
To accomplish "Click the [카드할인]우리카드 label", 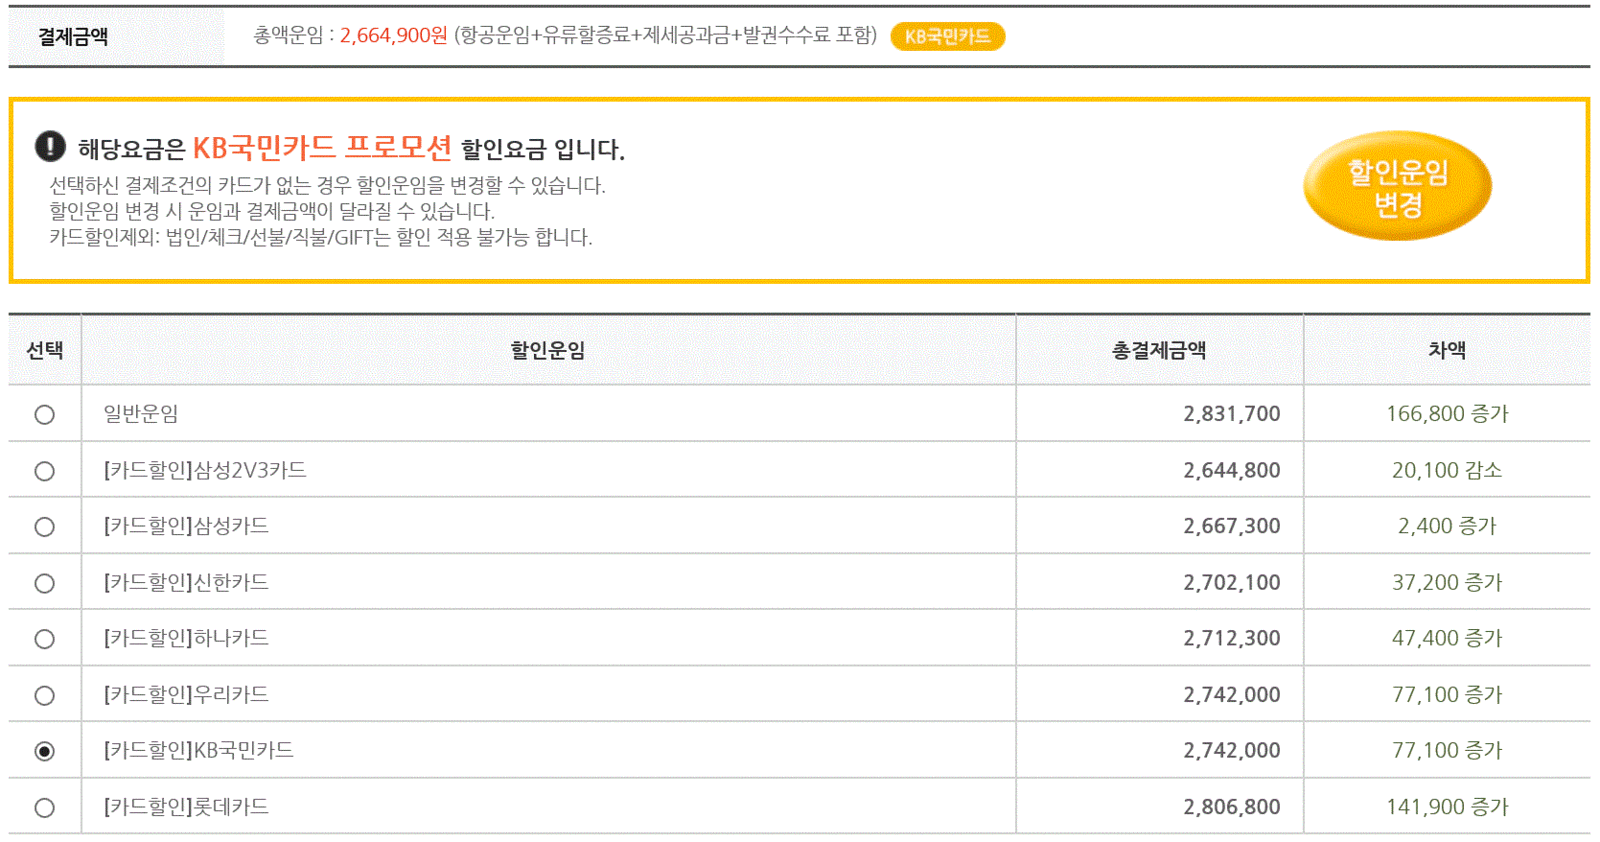I will (x=186, y=694).
